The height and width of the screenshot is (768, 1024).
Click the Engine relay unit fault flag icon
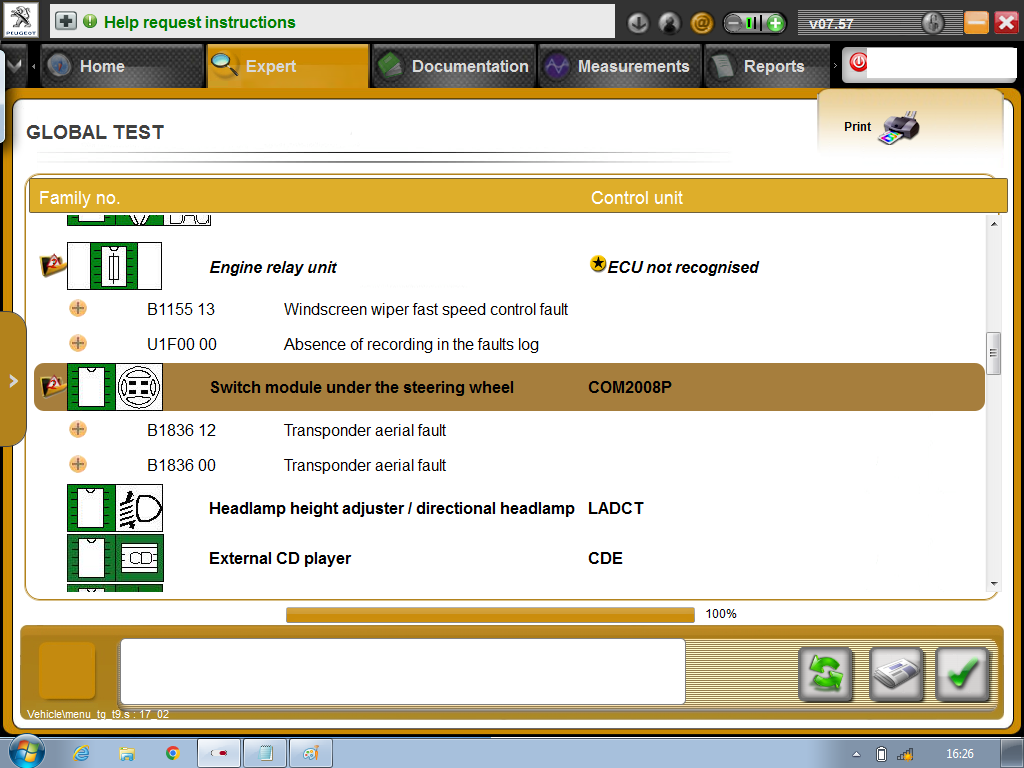point(52,265)
